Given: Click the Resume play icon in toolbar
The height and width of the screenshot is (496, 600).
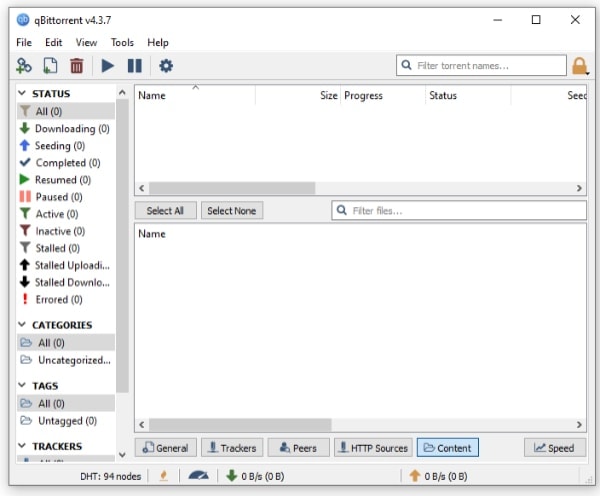Looking at the screenshot, I should (108, 65).
